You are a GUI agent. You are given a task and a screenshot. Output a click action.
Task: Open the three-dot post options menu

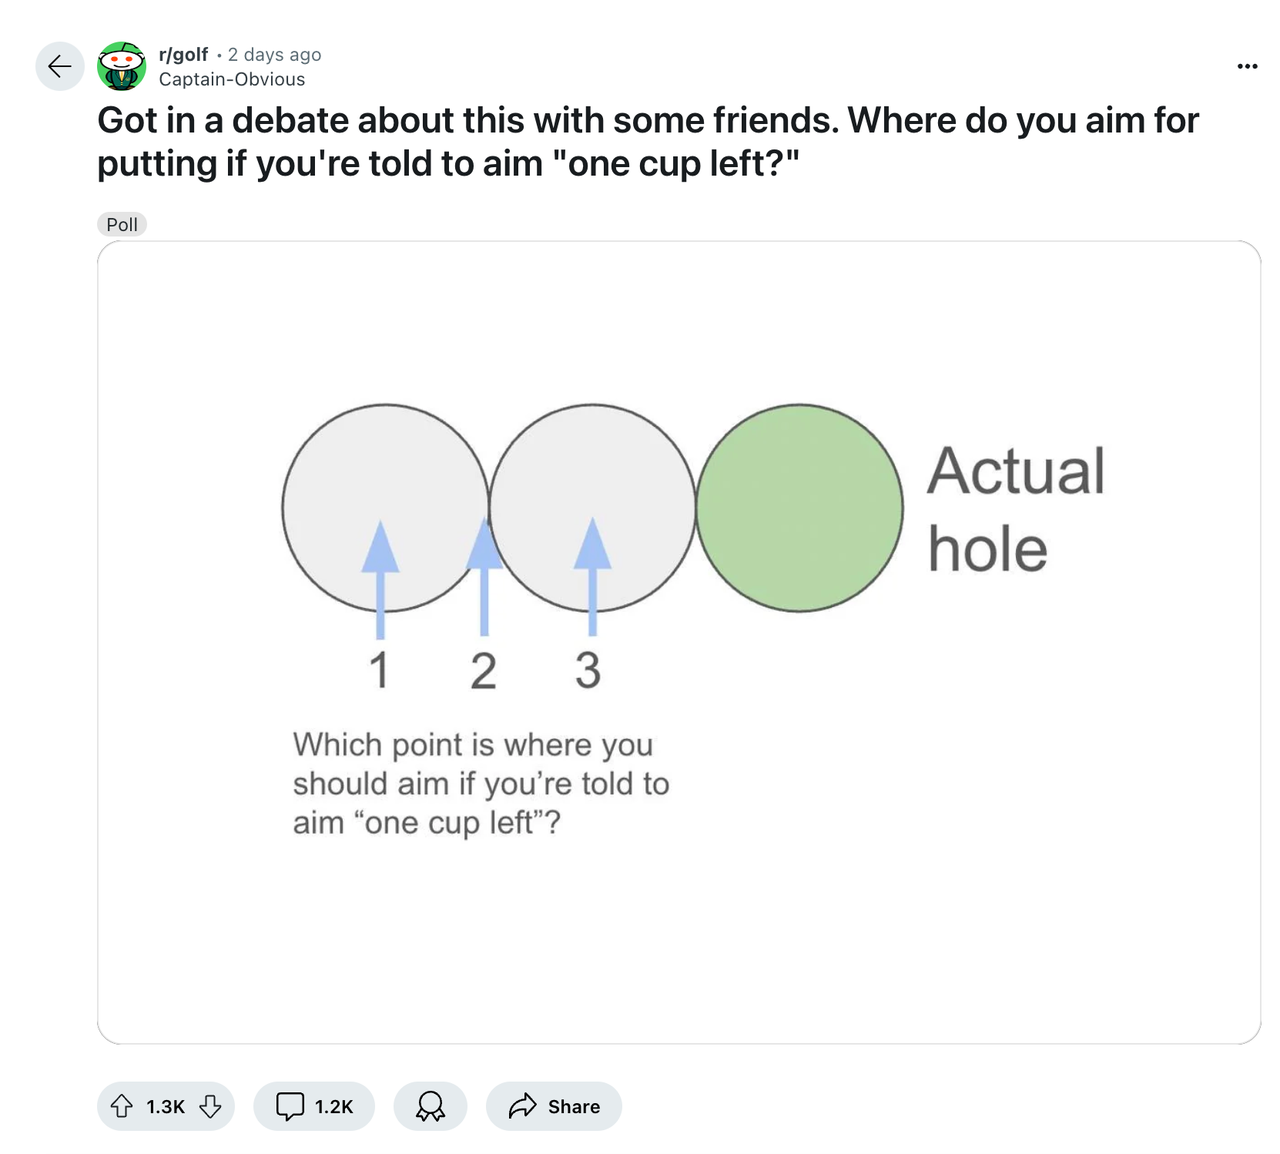(1247, 67)
